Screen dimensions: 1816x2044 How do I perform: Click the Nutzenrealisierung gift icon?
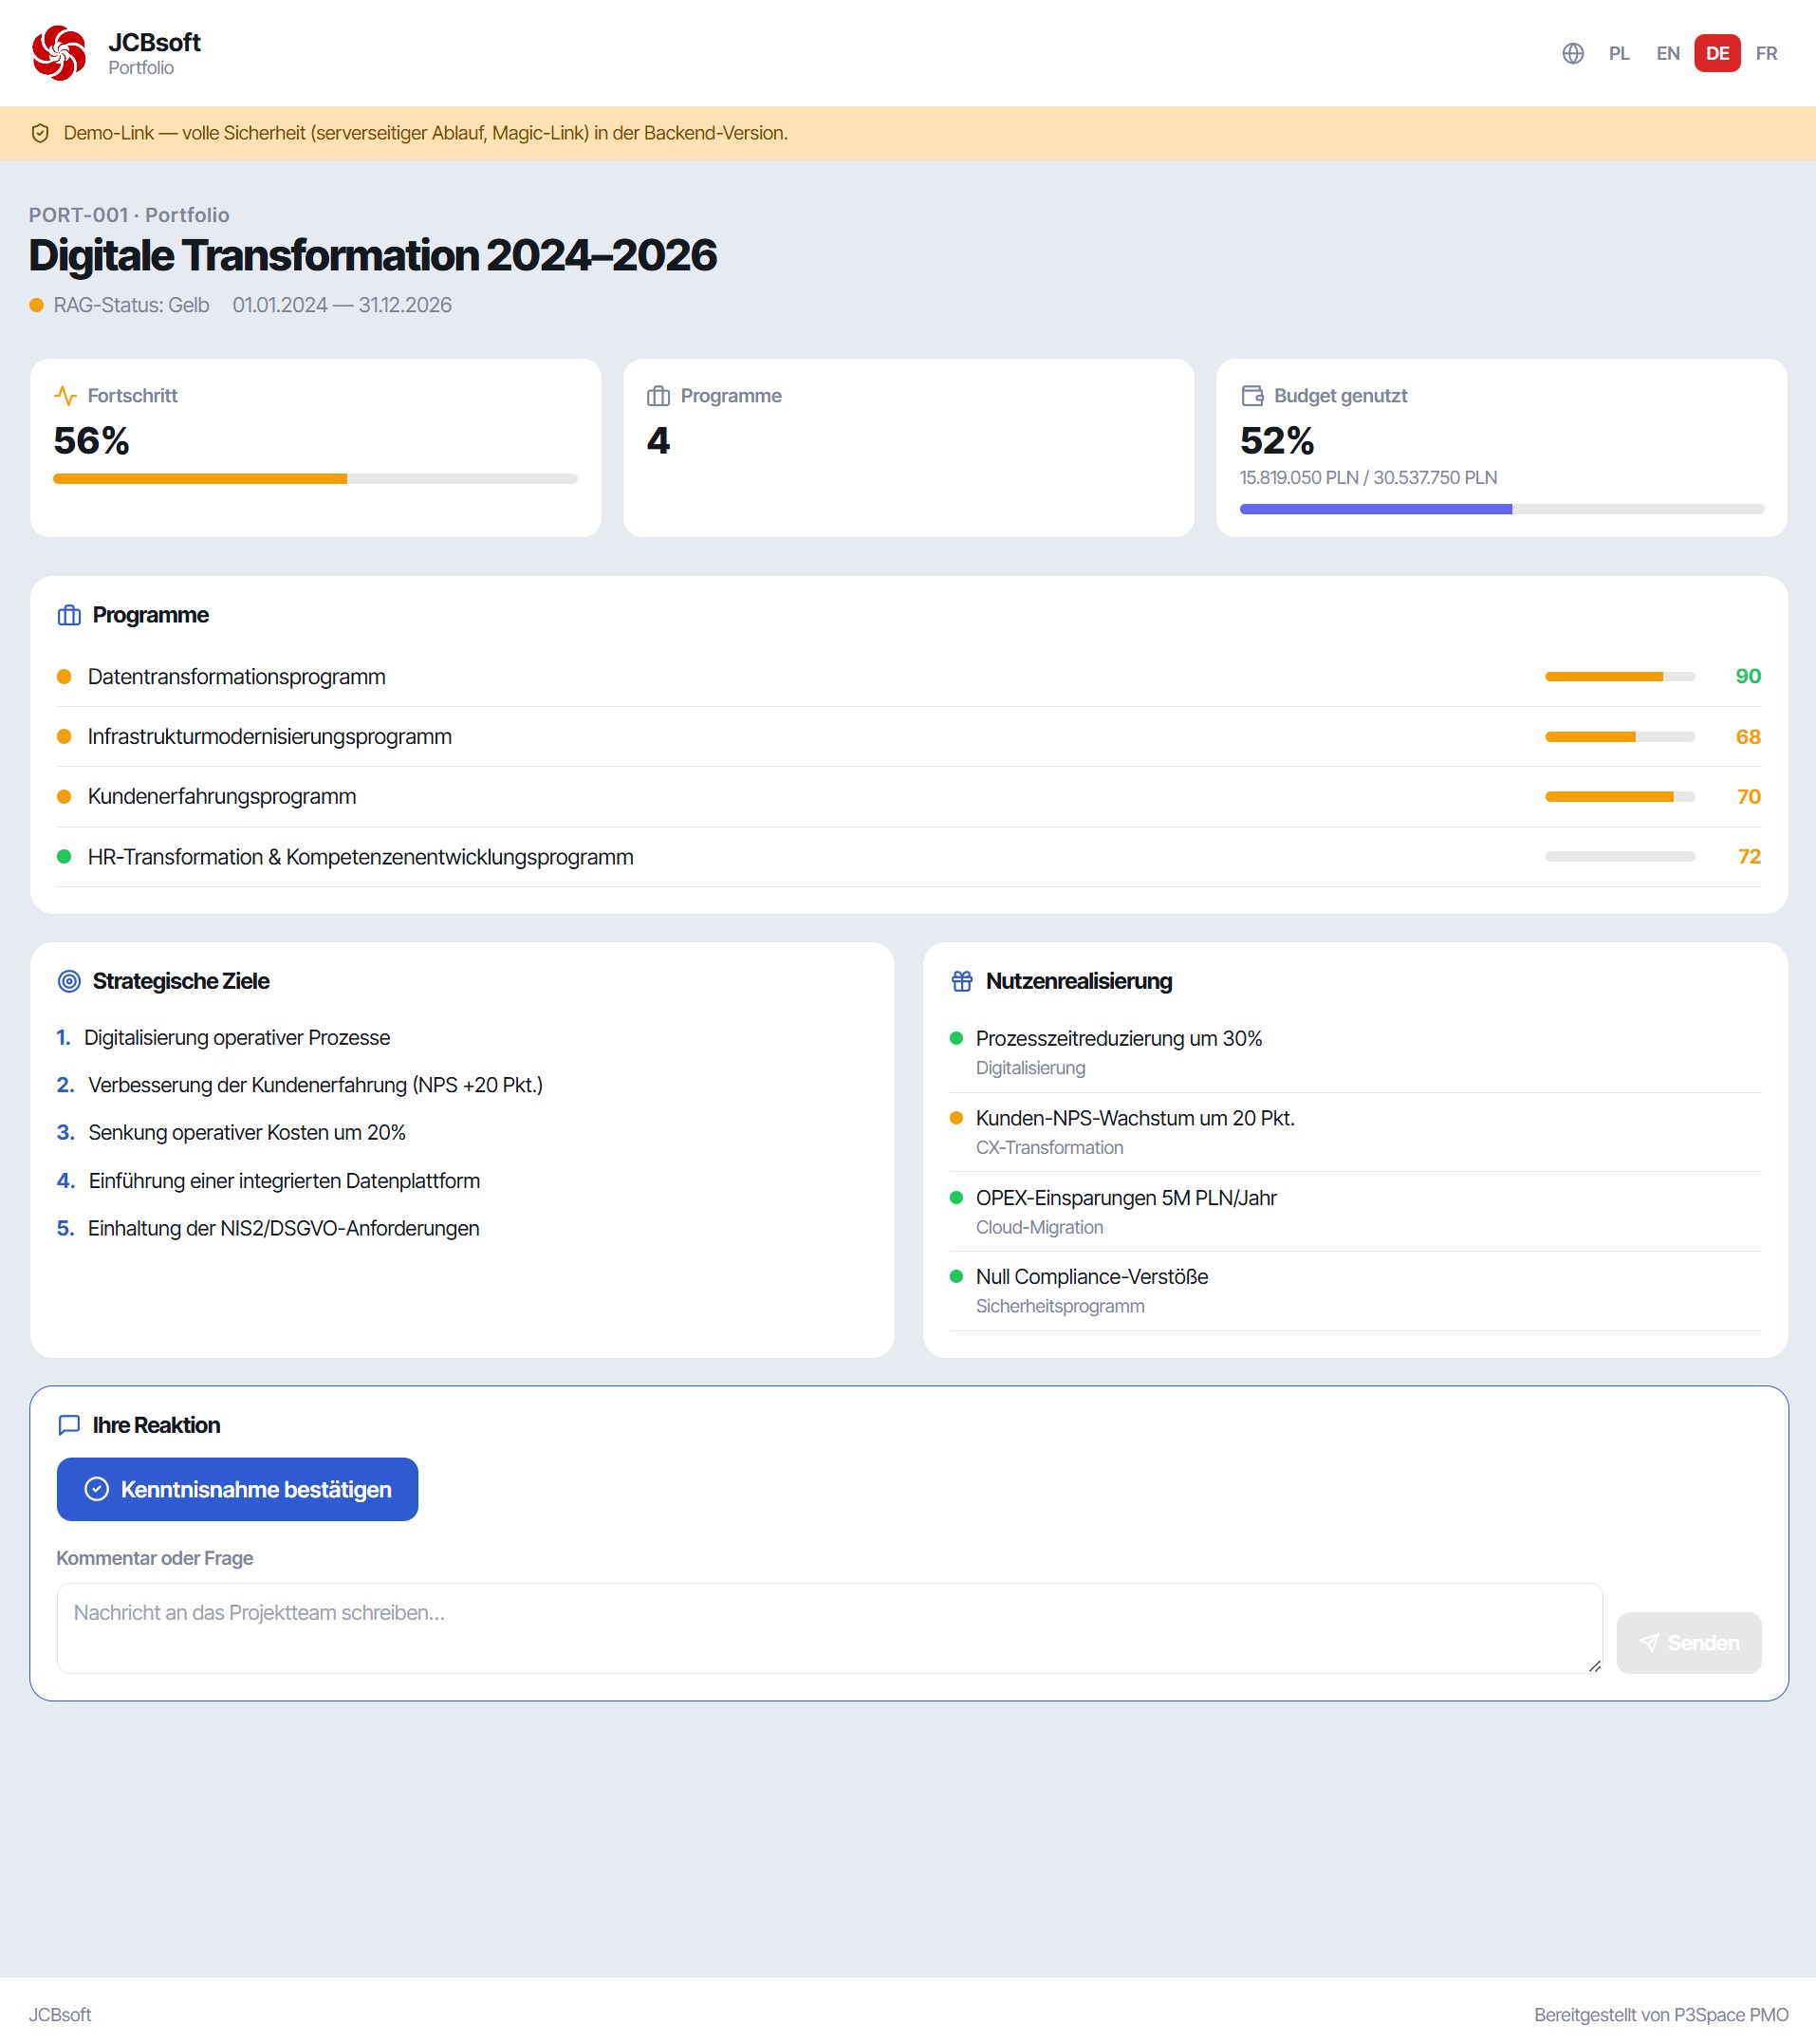point(962,981)
